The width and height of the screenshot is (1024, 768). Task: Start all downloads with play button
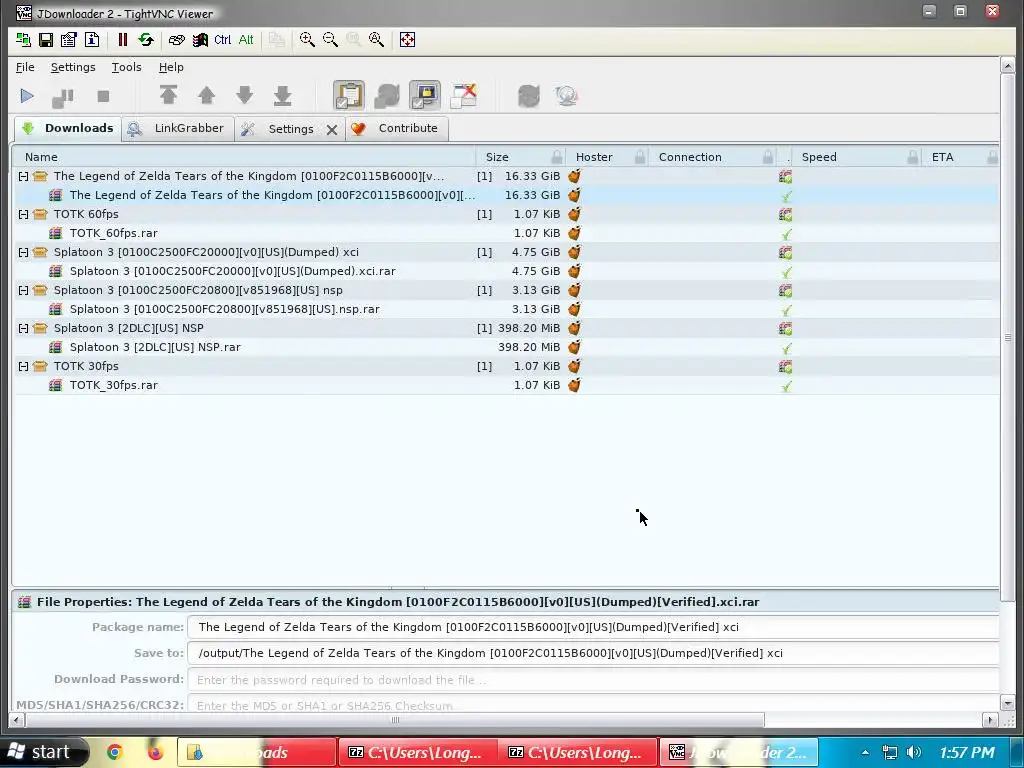(x=27, y=96)
